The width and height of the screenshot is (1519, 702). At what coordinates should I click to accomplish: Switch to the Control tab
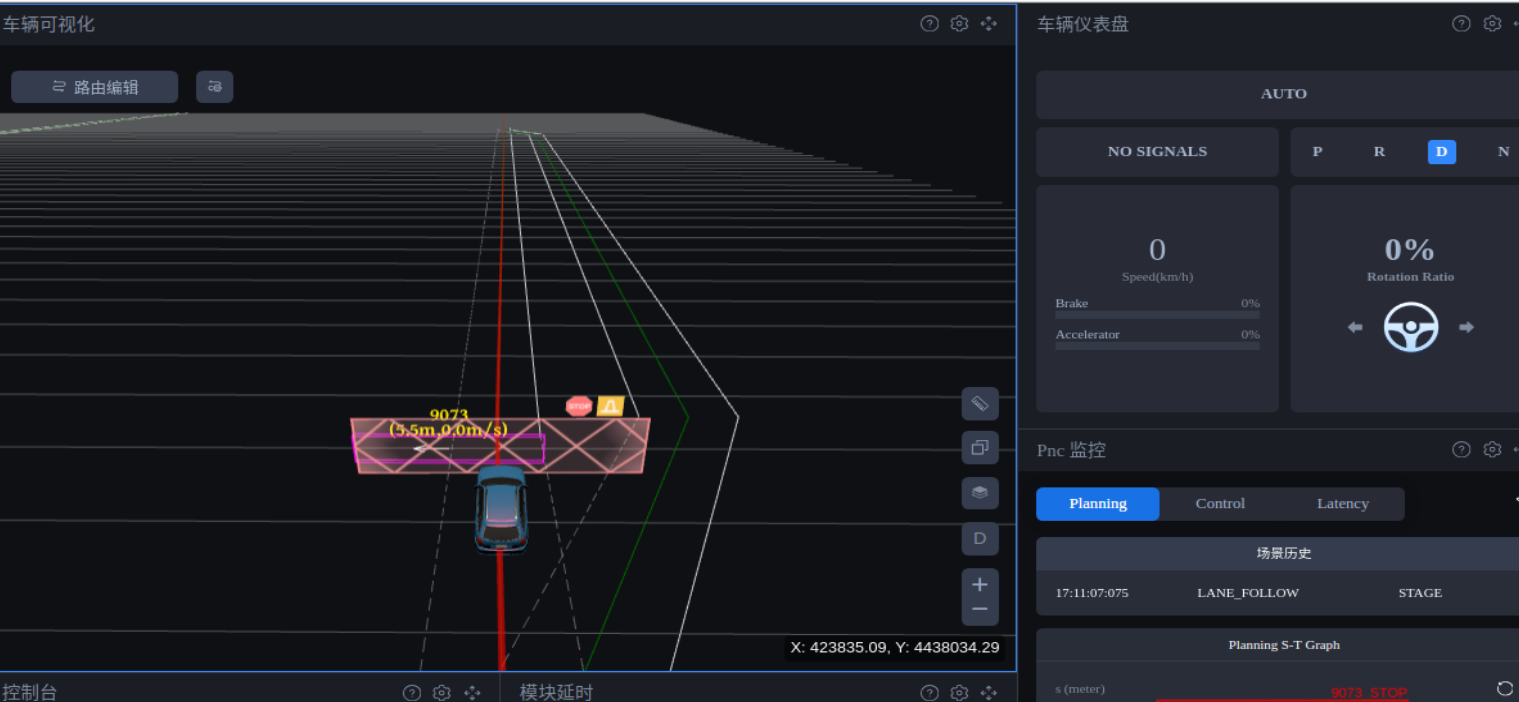1220,504
